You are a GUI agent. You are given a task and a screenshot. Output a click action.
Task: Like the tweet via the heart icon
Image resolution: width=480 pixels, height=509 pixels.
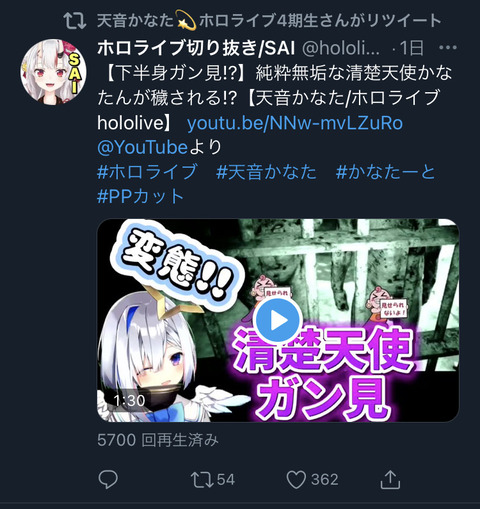click(296, 480)
